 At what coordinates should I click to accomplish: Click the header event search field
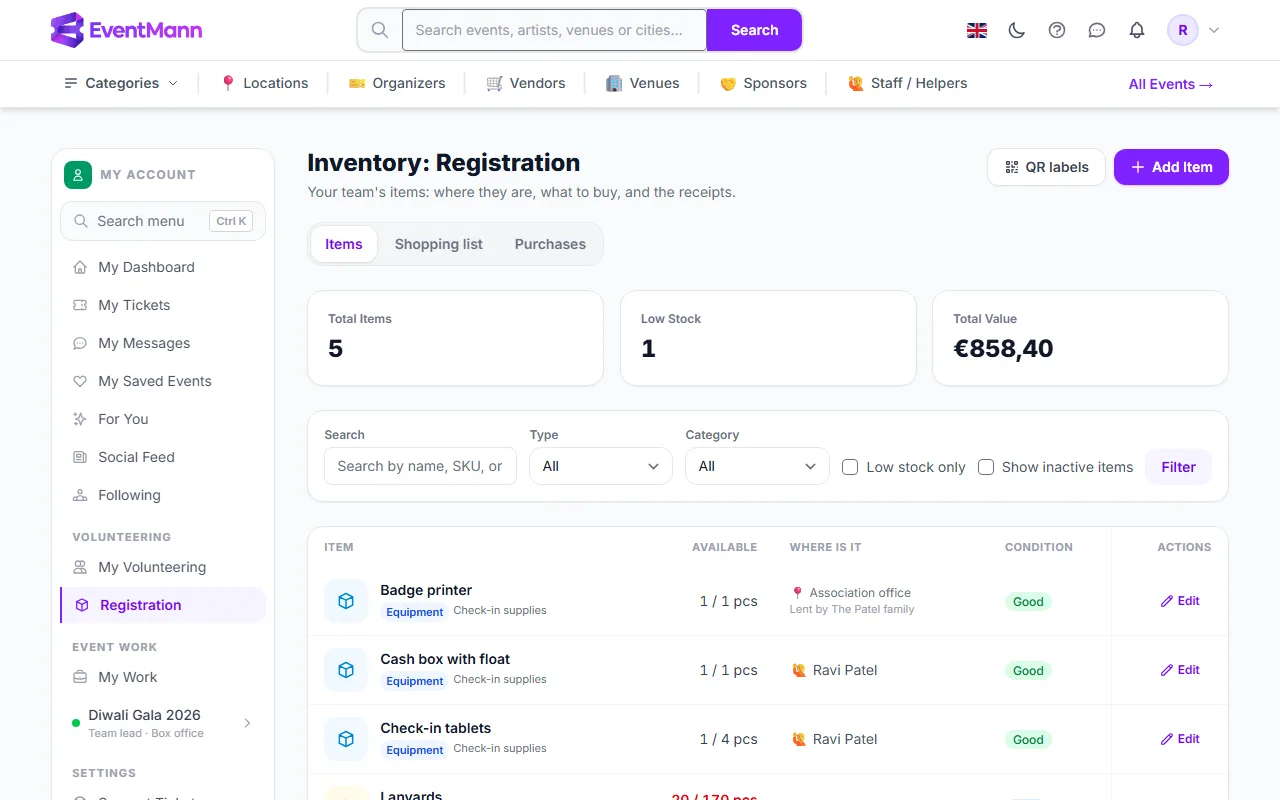click(x=555, y=30)
